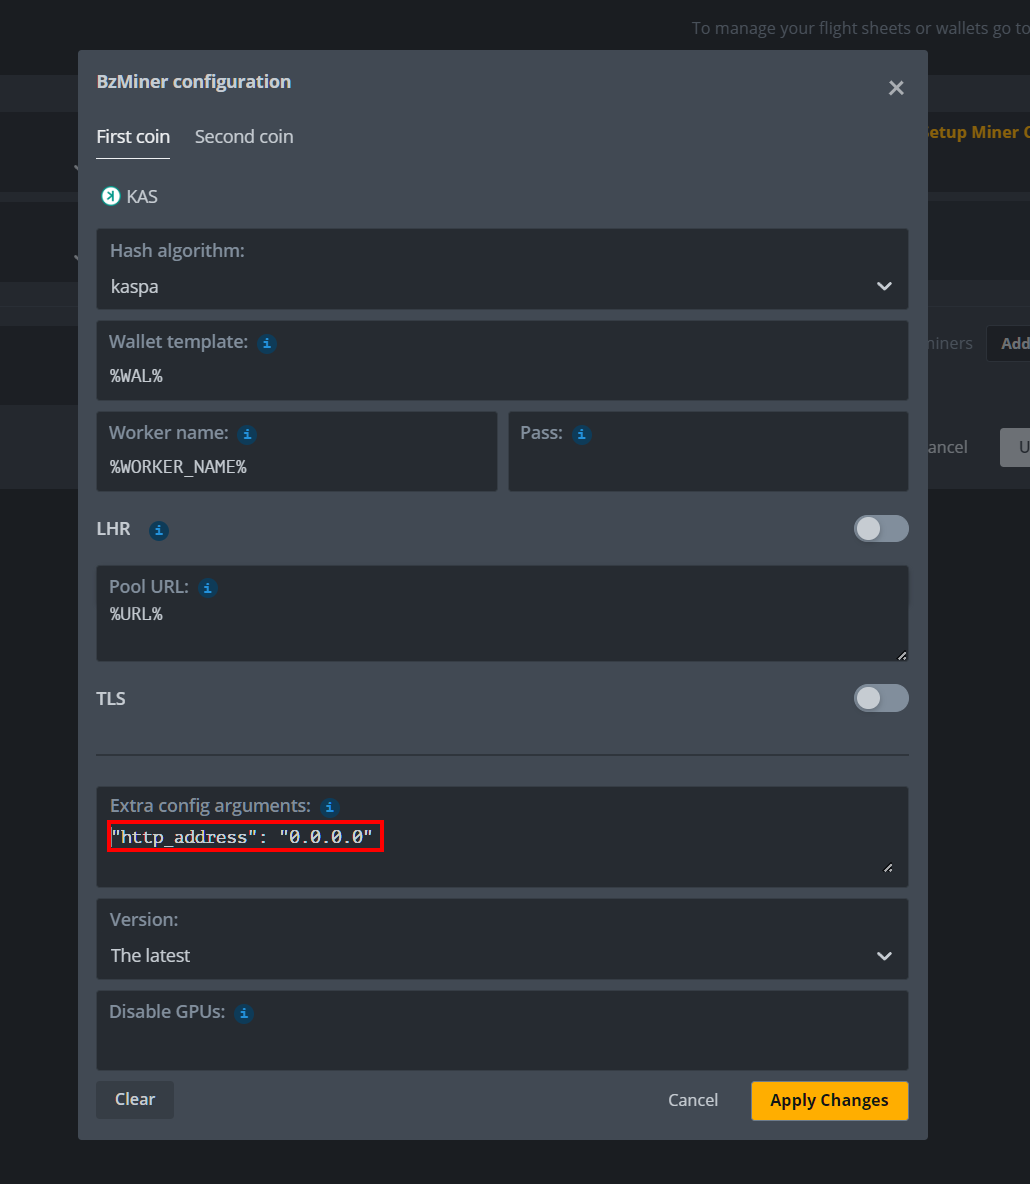The width and height of the screenshot is (1030, 1184).
Task: Click the Pool URL info icon
Action: [208, 588]
